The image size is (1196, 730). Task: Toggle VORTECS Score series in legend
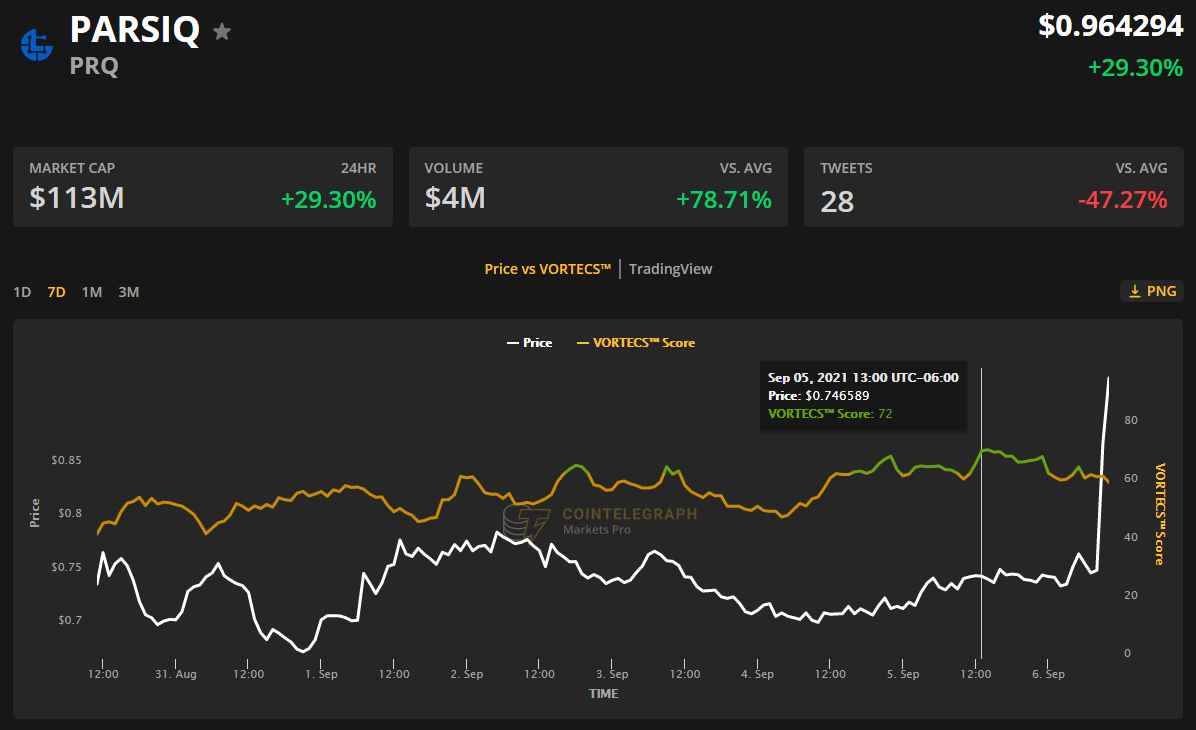coord(636,343)
